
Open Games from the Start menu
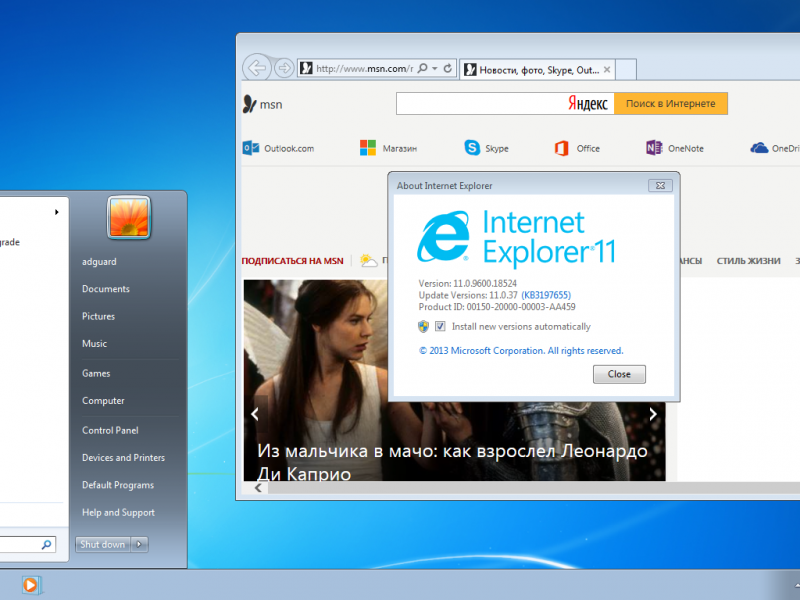click(96, 373)
